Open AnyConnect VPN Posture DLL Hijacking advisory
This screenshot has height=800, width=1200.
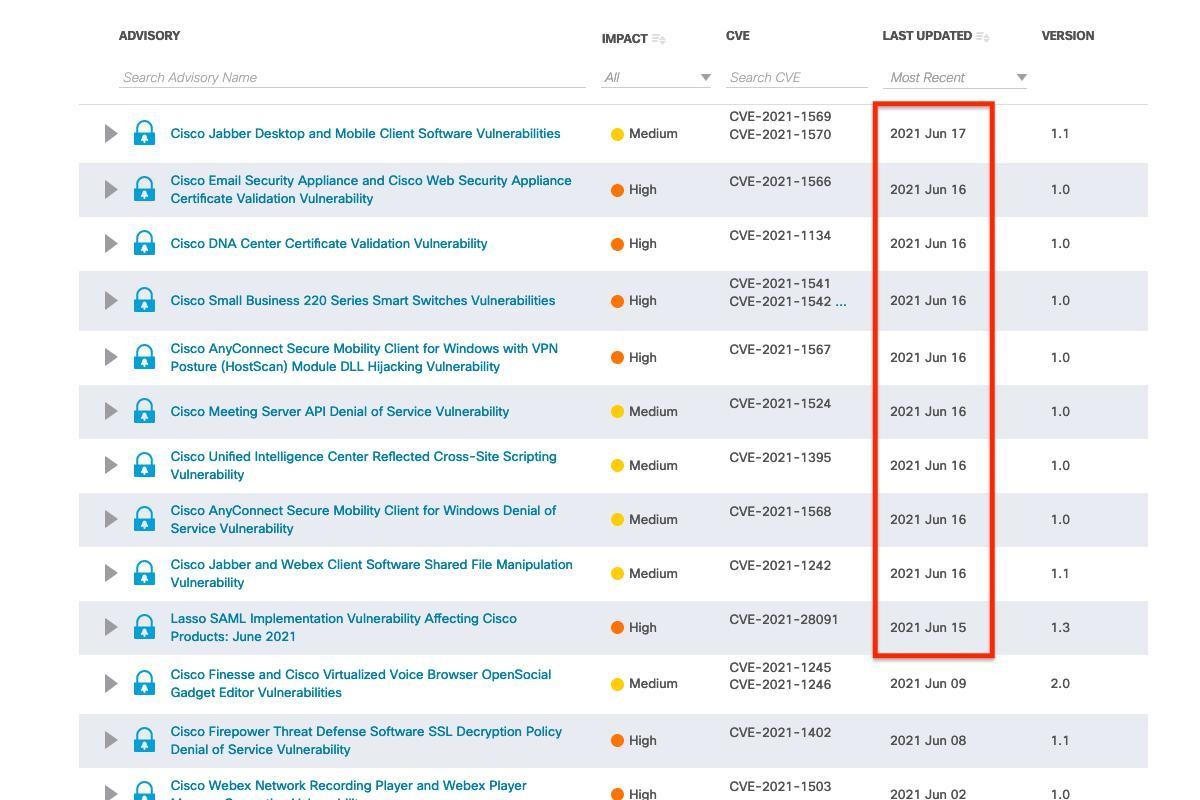coord(364,357)
